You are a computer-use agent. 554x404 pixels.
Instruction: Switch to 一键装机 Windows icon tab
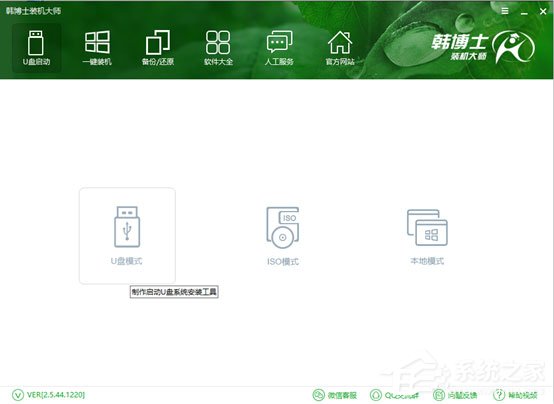click(x=97, y=42)
